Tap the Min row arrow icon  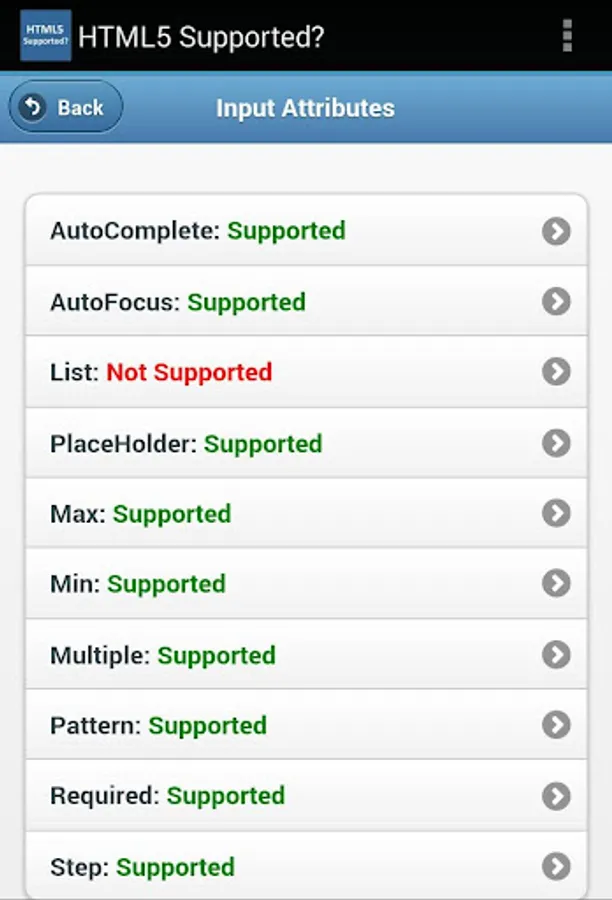coord(556,583)
